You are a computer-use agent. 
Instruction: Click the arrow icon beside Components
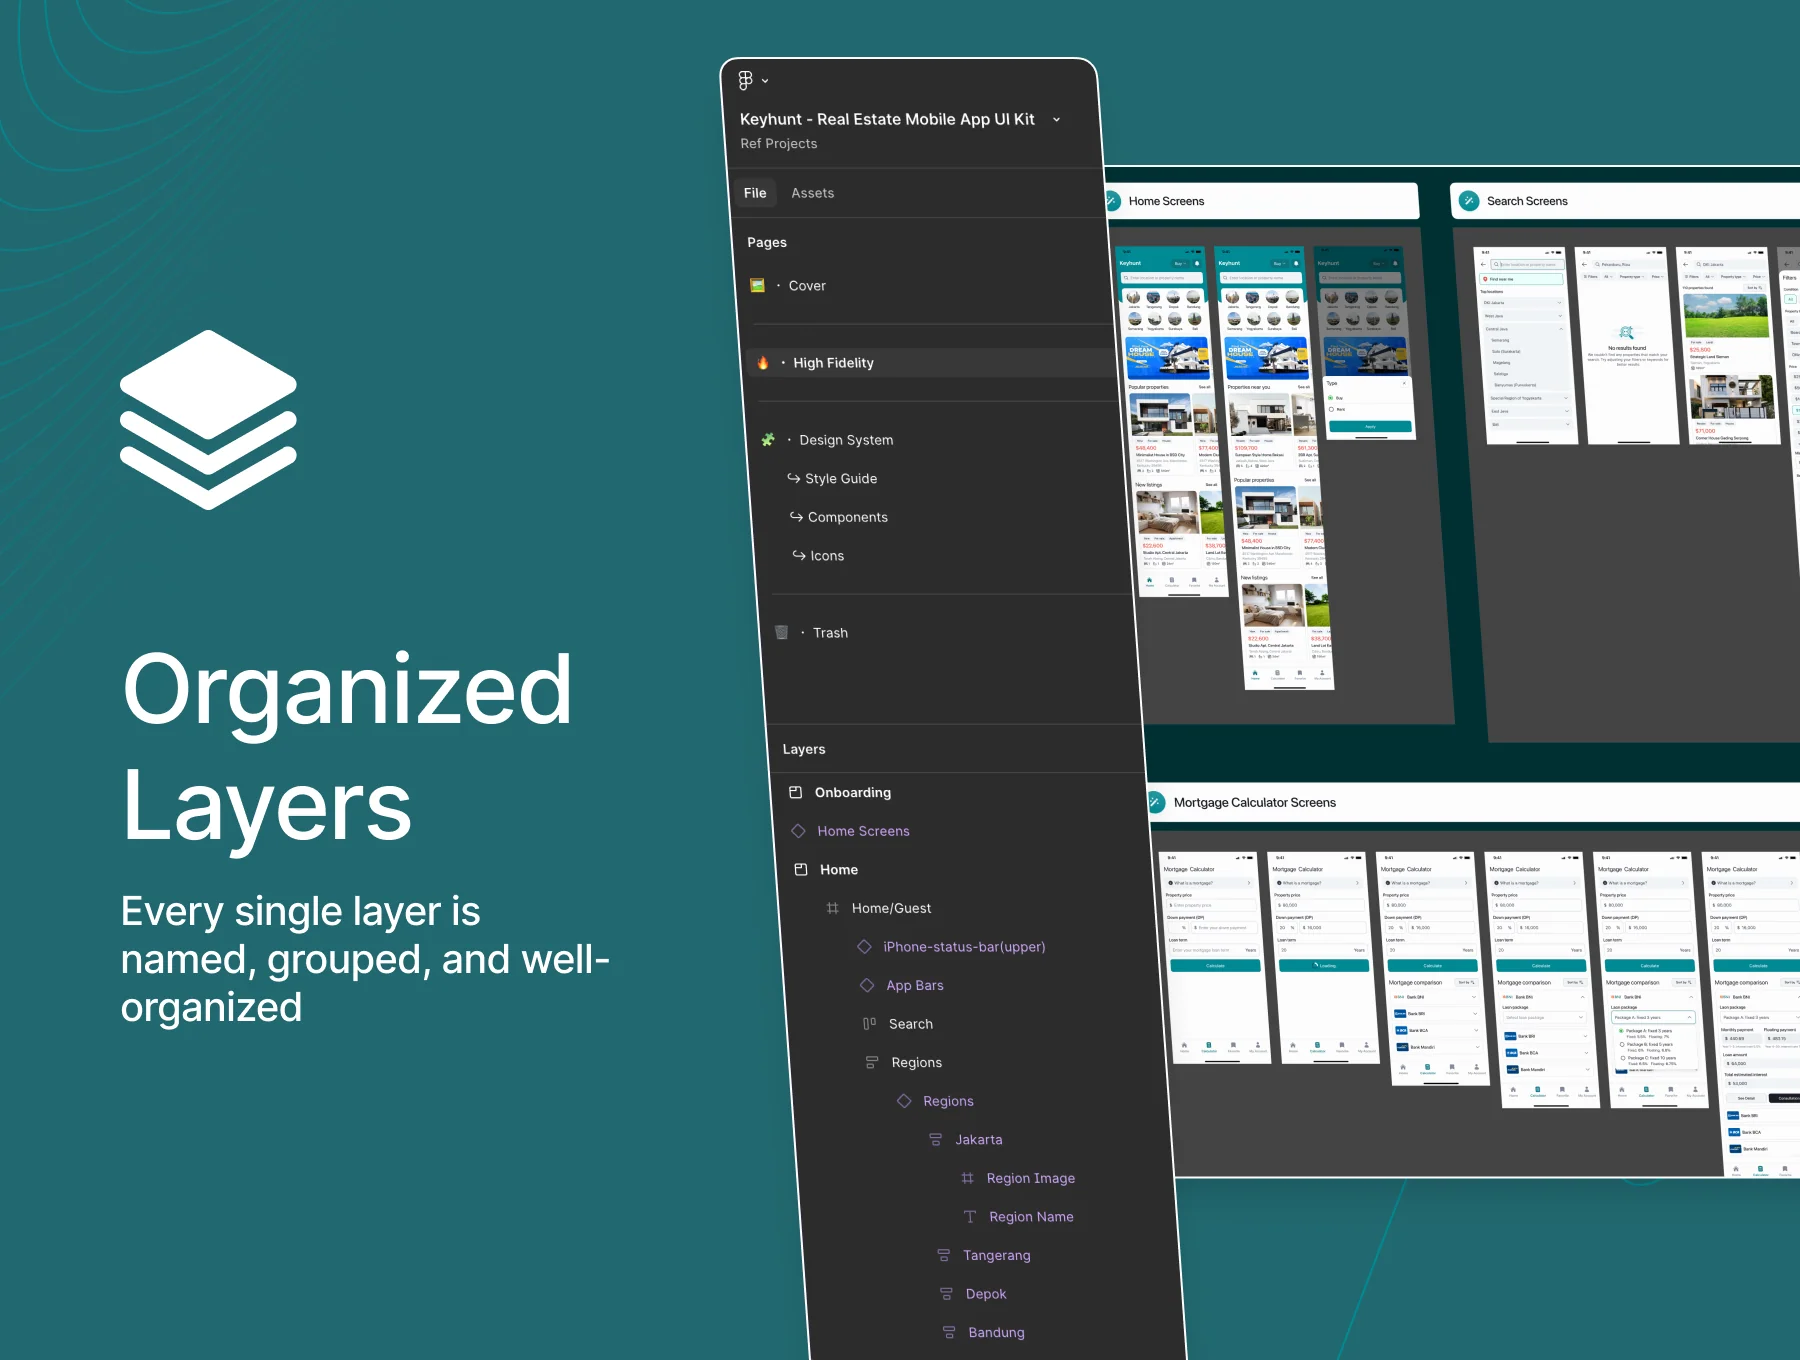pos(797,517)
